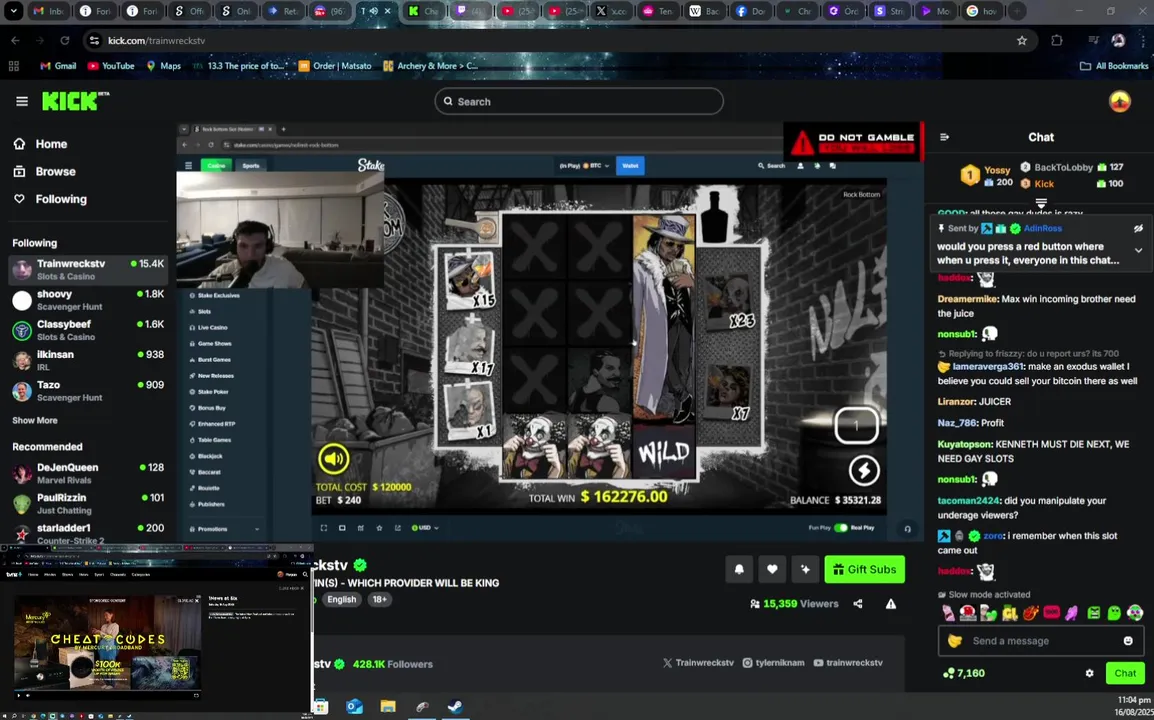Open the emoji picker in the message box

(1128, 640)
